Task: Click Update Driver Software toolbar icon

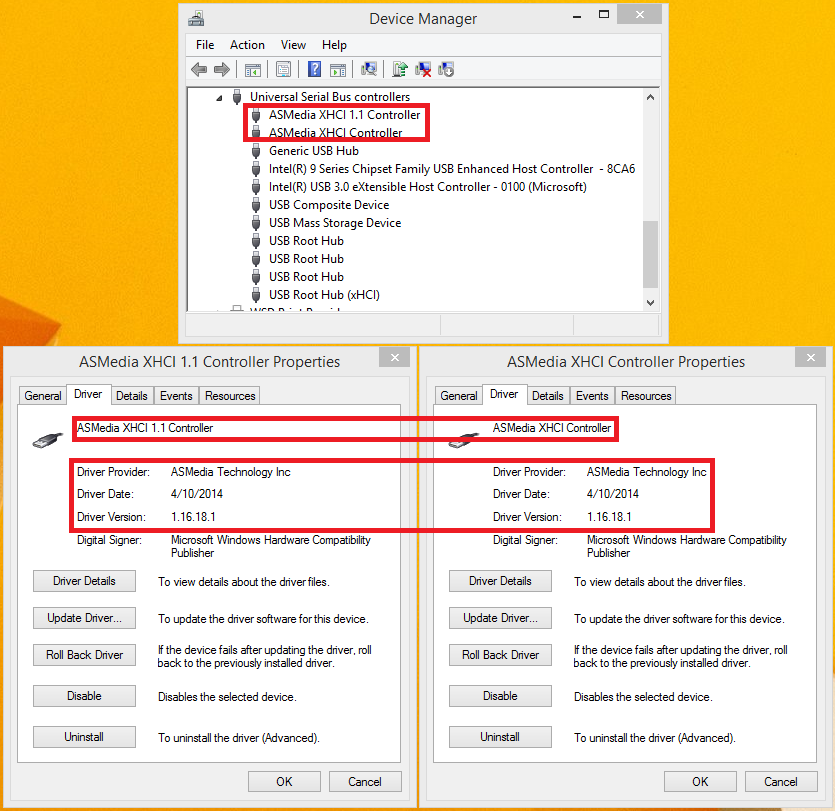Action: [x=400, y=69]
